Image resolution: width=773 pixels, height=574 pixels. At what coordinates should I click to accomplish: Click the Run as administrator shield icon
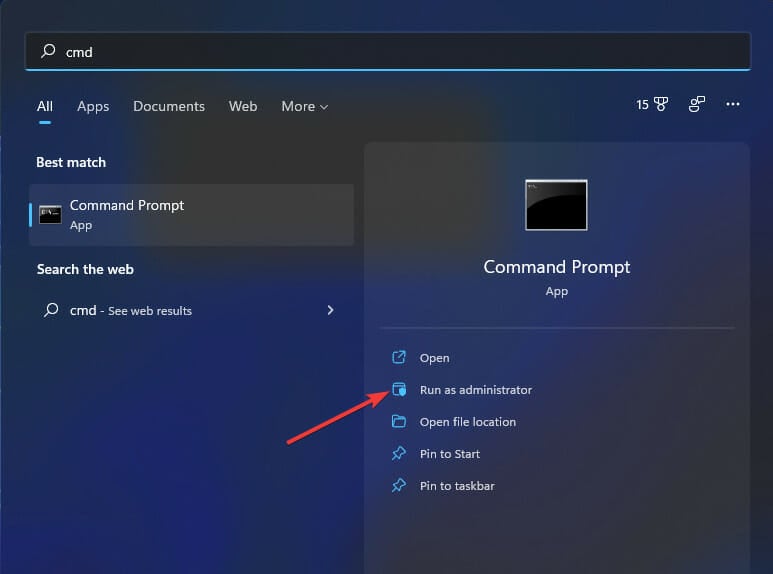point(399,390)
